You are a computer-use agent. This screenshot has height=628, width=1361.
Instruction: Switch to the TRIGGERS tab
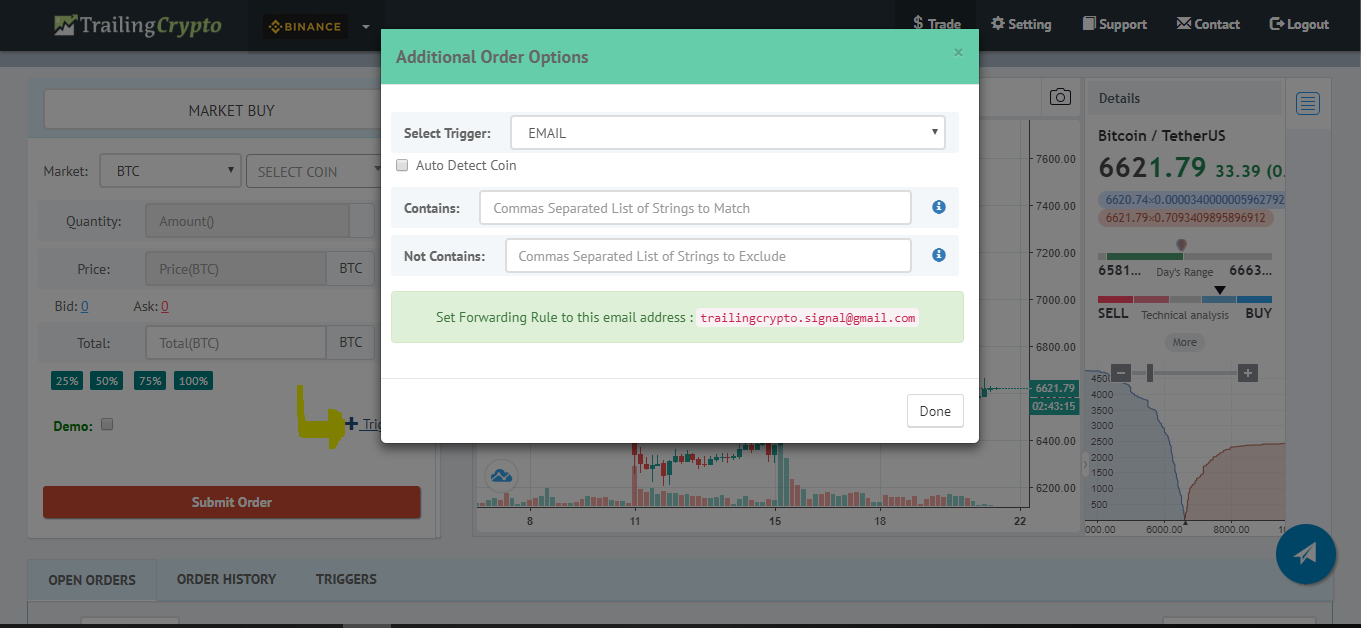pos(346,579)
